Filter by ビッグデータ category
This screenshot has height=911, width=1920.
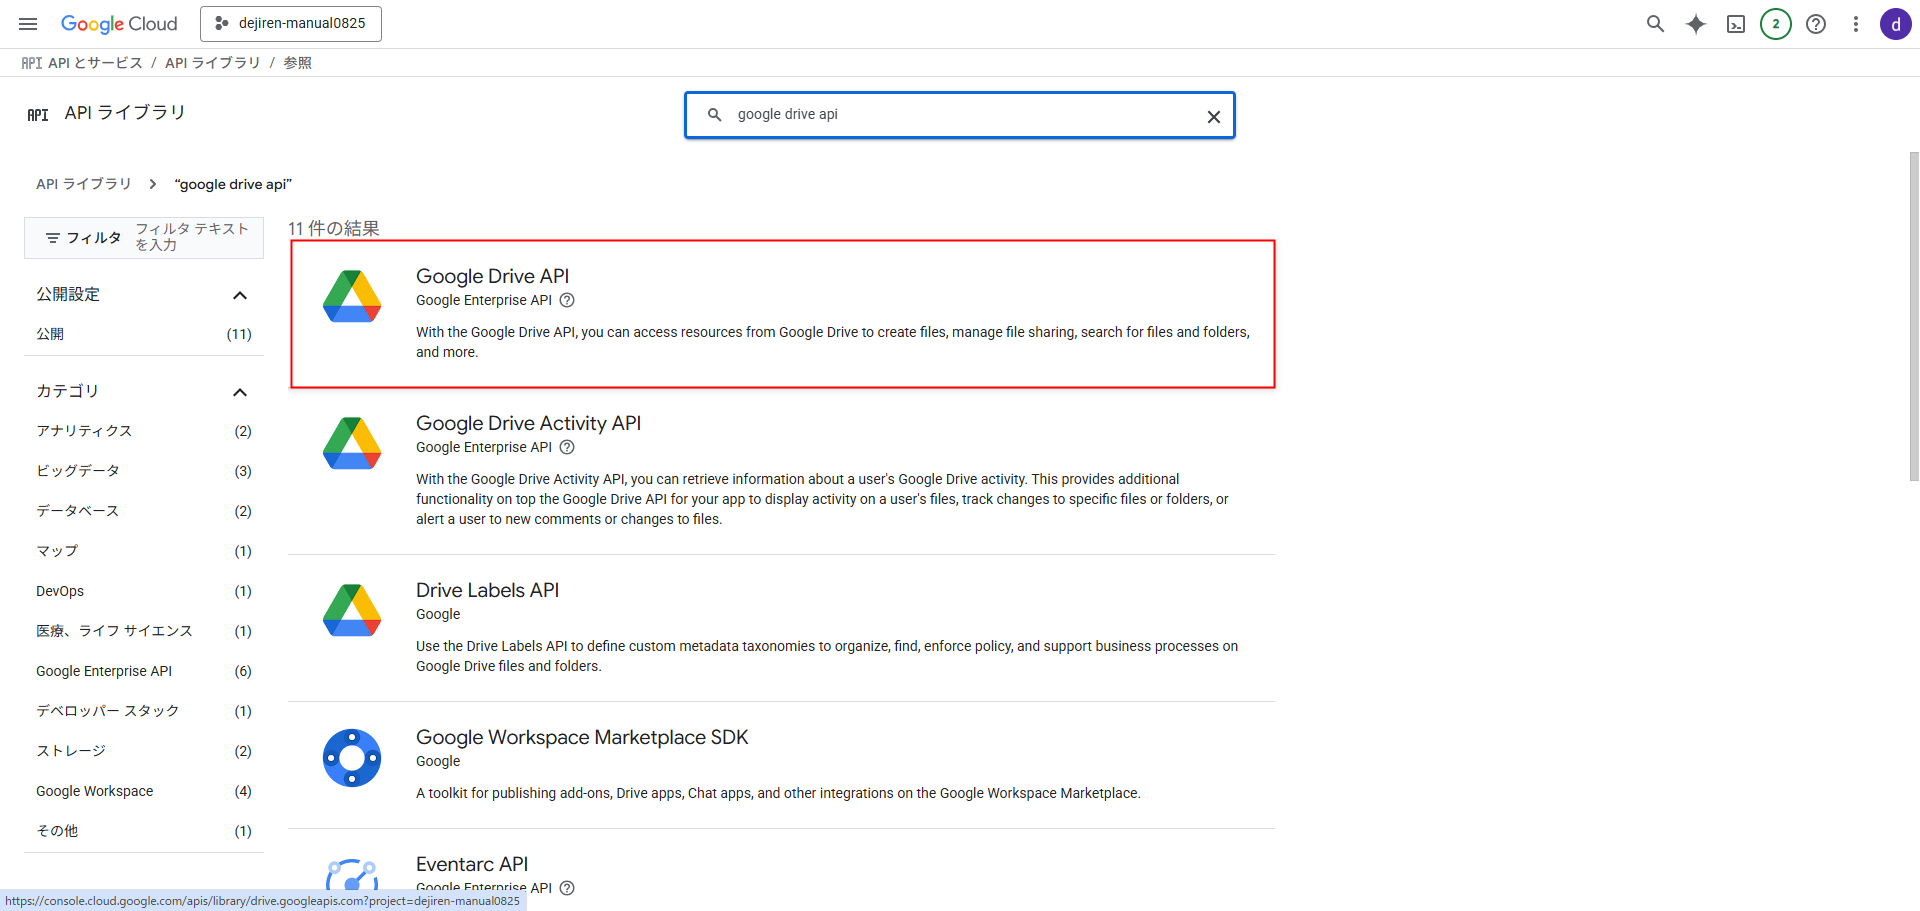pos(78,471)
